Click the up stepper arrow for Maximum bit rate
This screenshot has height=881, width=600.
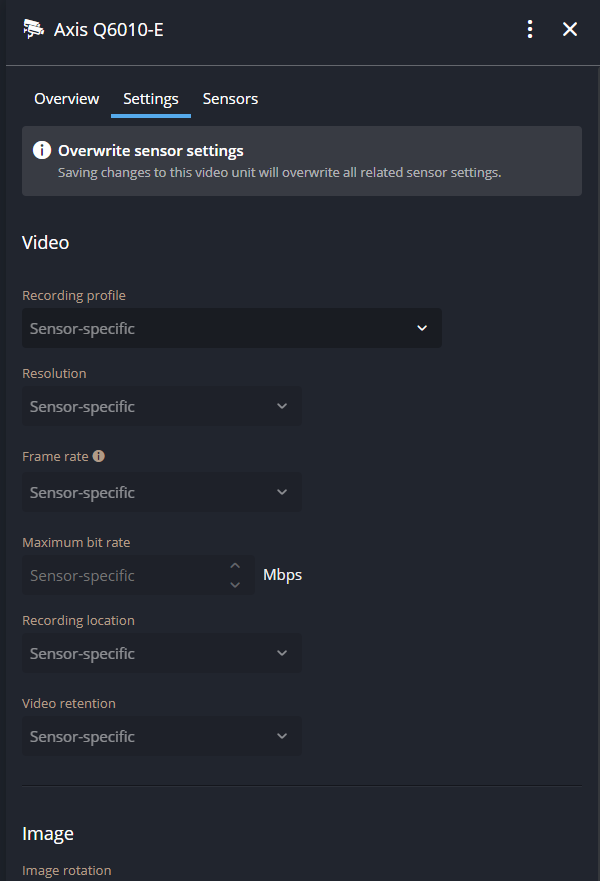234,566
